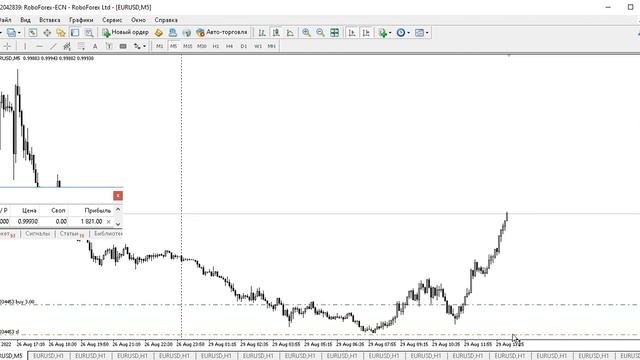The width and height of the screenshot is (640, 360).
Task: Click the Новый ордер button
Action: (125, 33)
